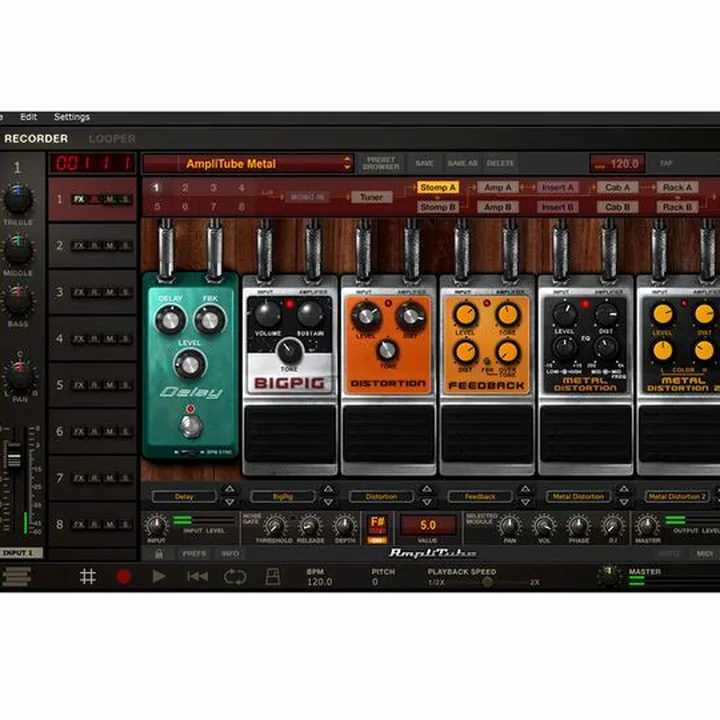Click the noise gate DEPTH knob
This screenshot has height=720, width=720.
pyautogui.click(x=344, y=526)
